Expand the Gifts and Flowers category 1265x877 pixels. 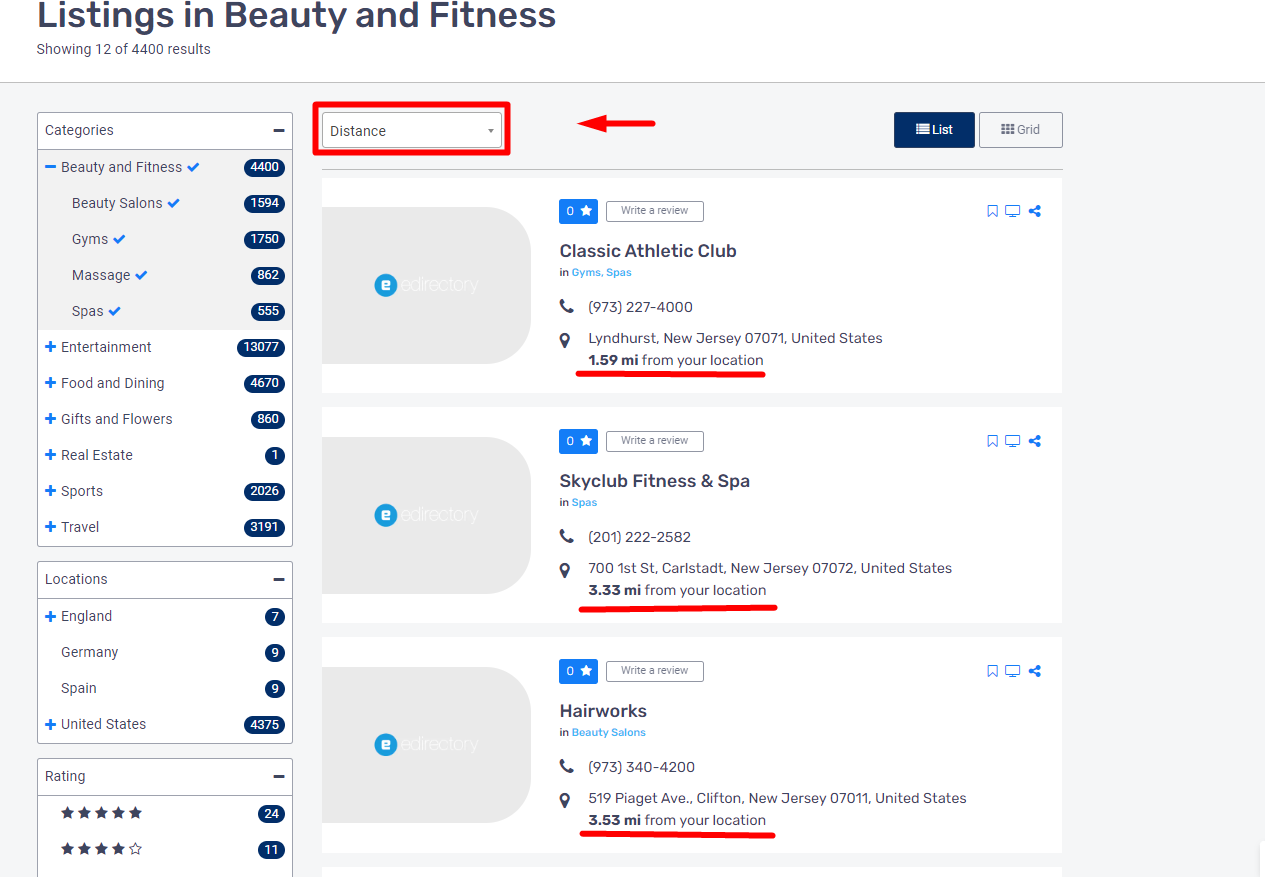click(50, 419)
